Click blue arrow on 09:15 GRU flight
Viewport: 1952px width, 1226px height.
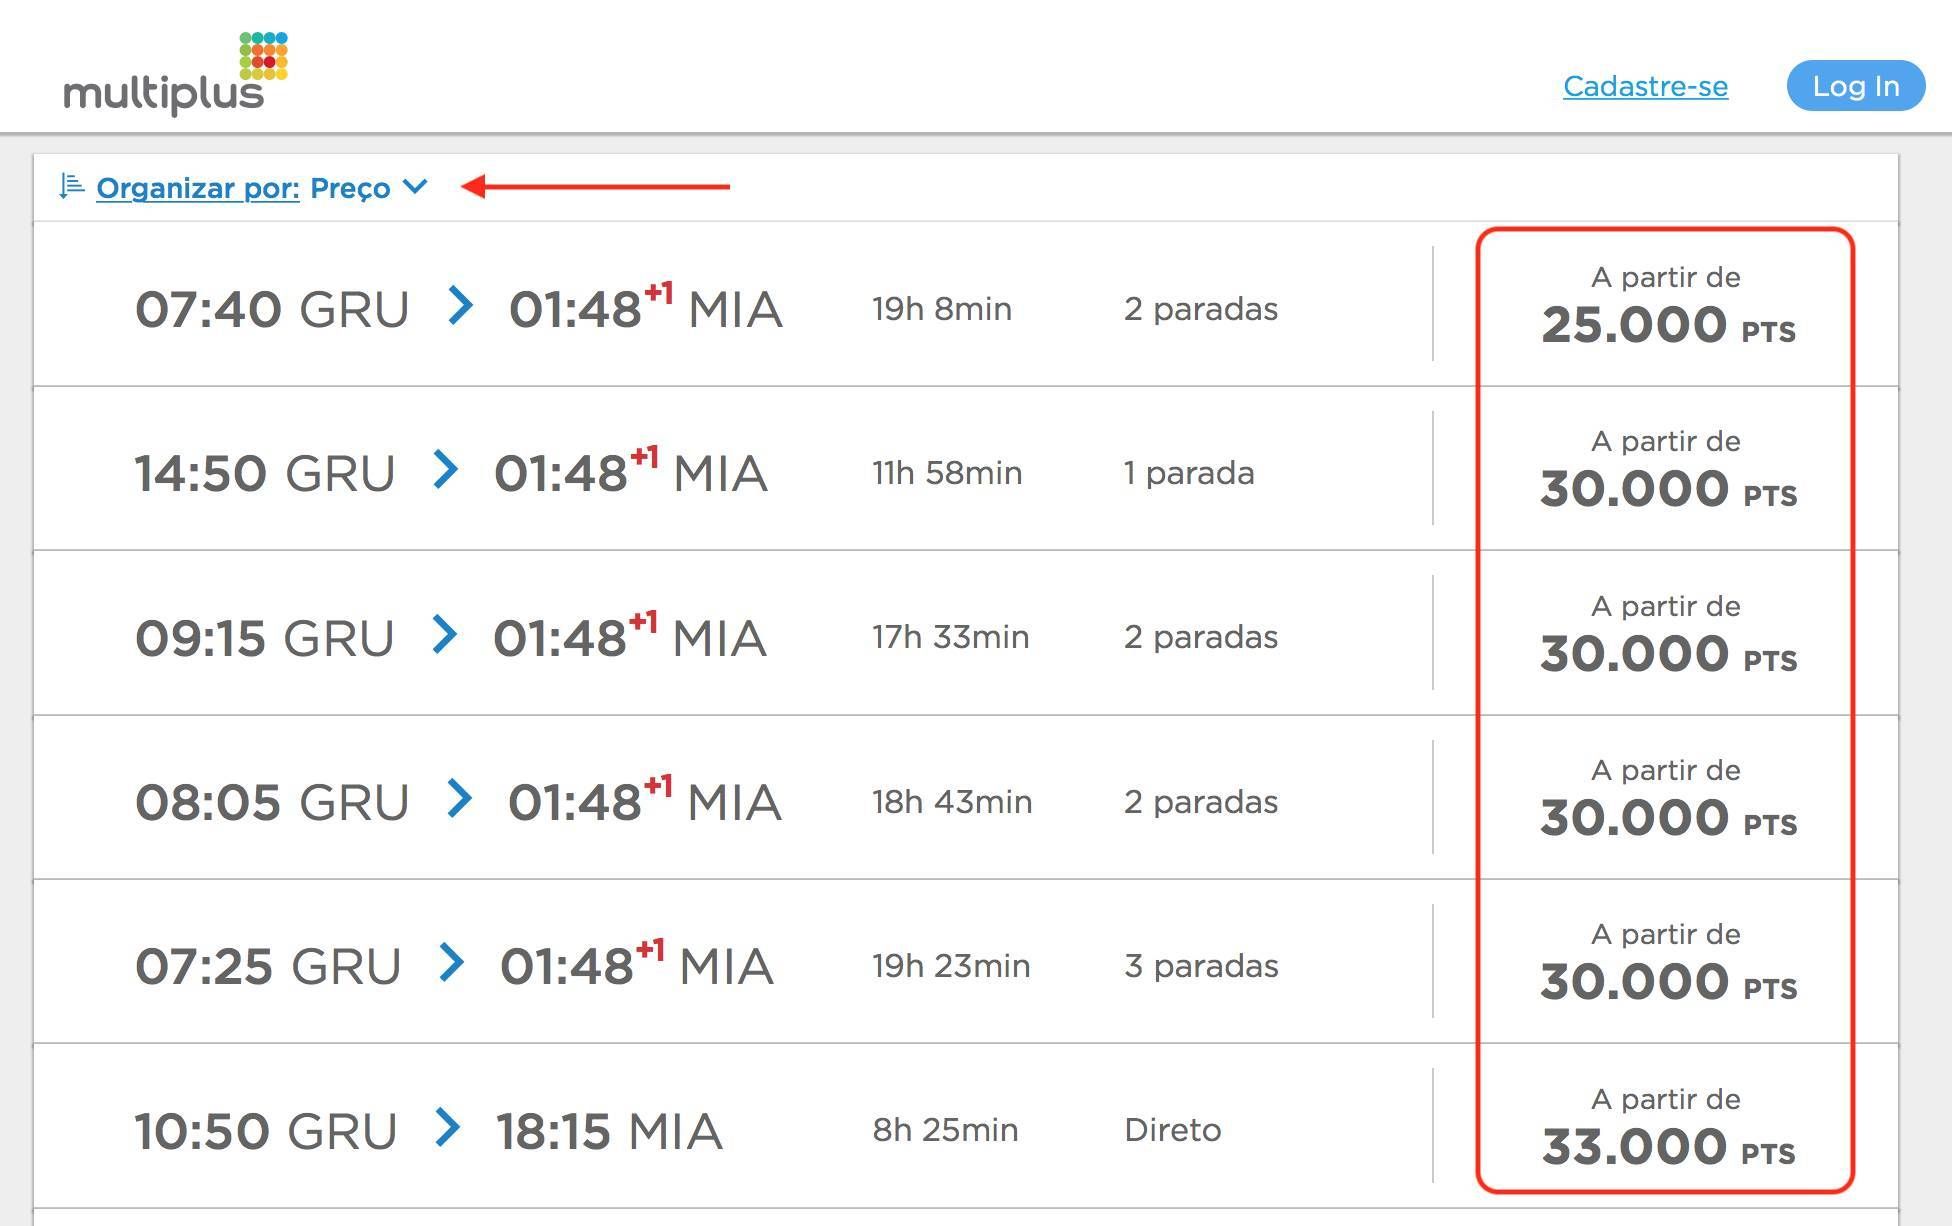coord(445,635)
